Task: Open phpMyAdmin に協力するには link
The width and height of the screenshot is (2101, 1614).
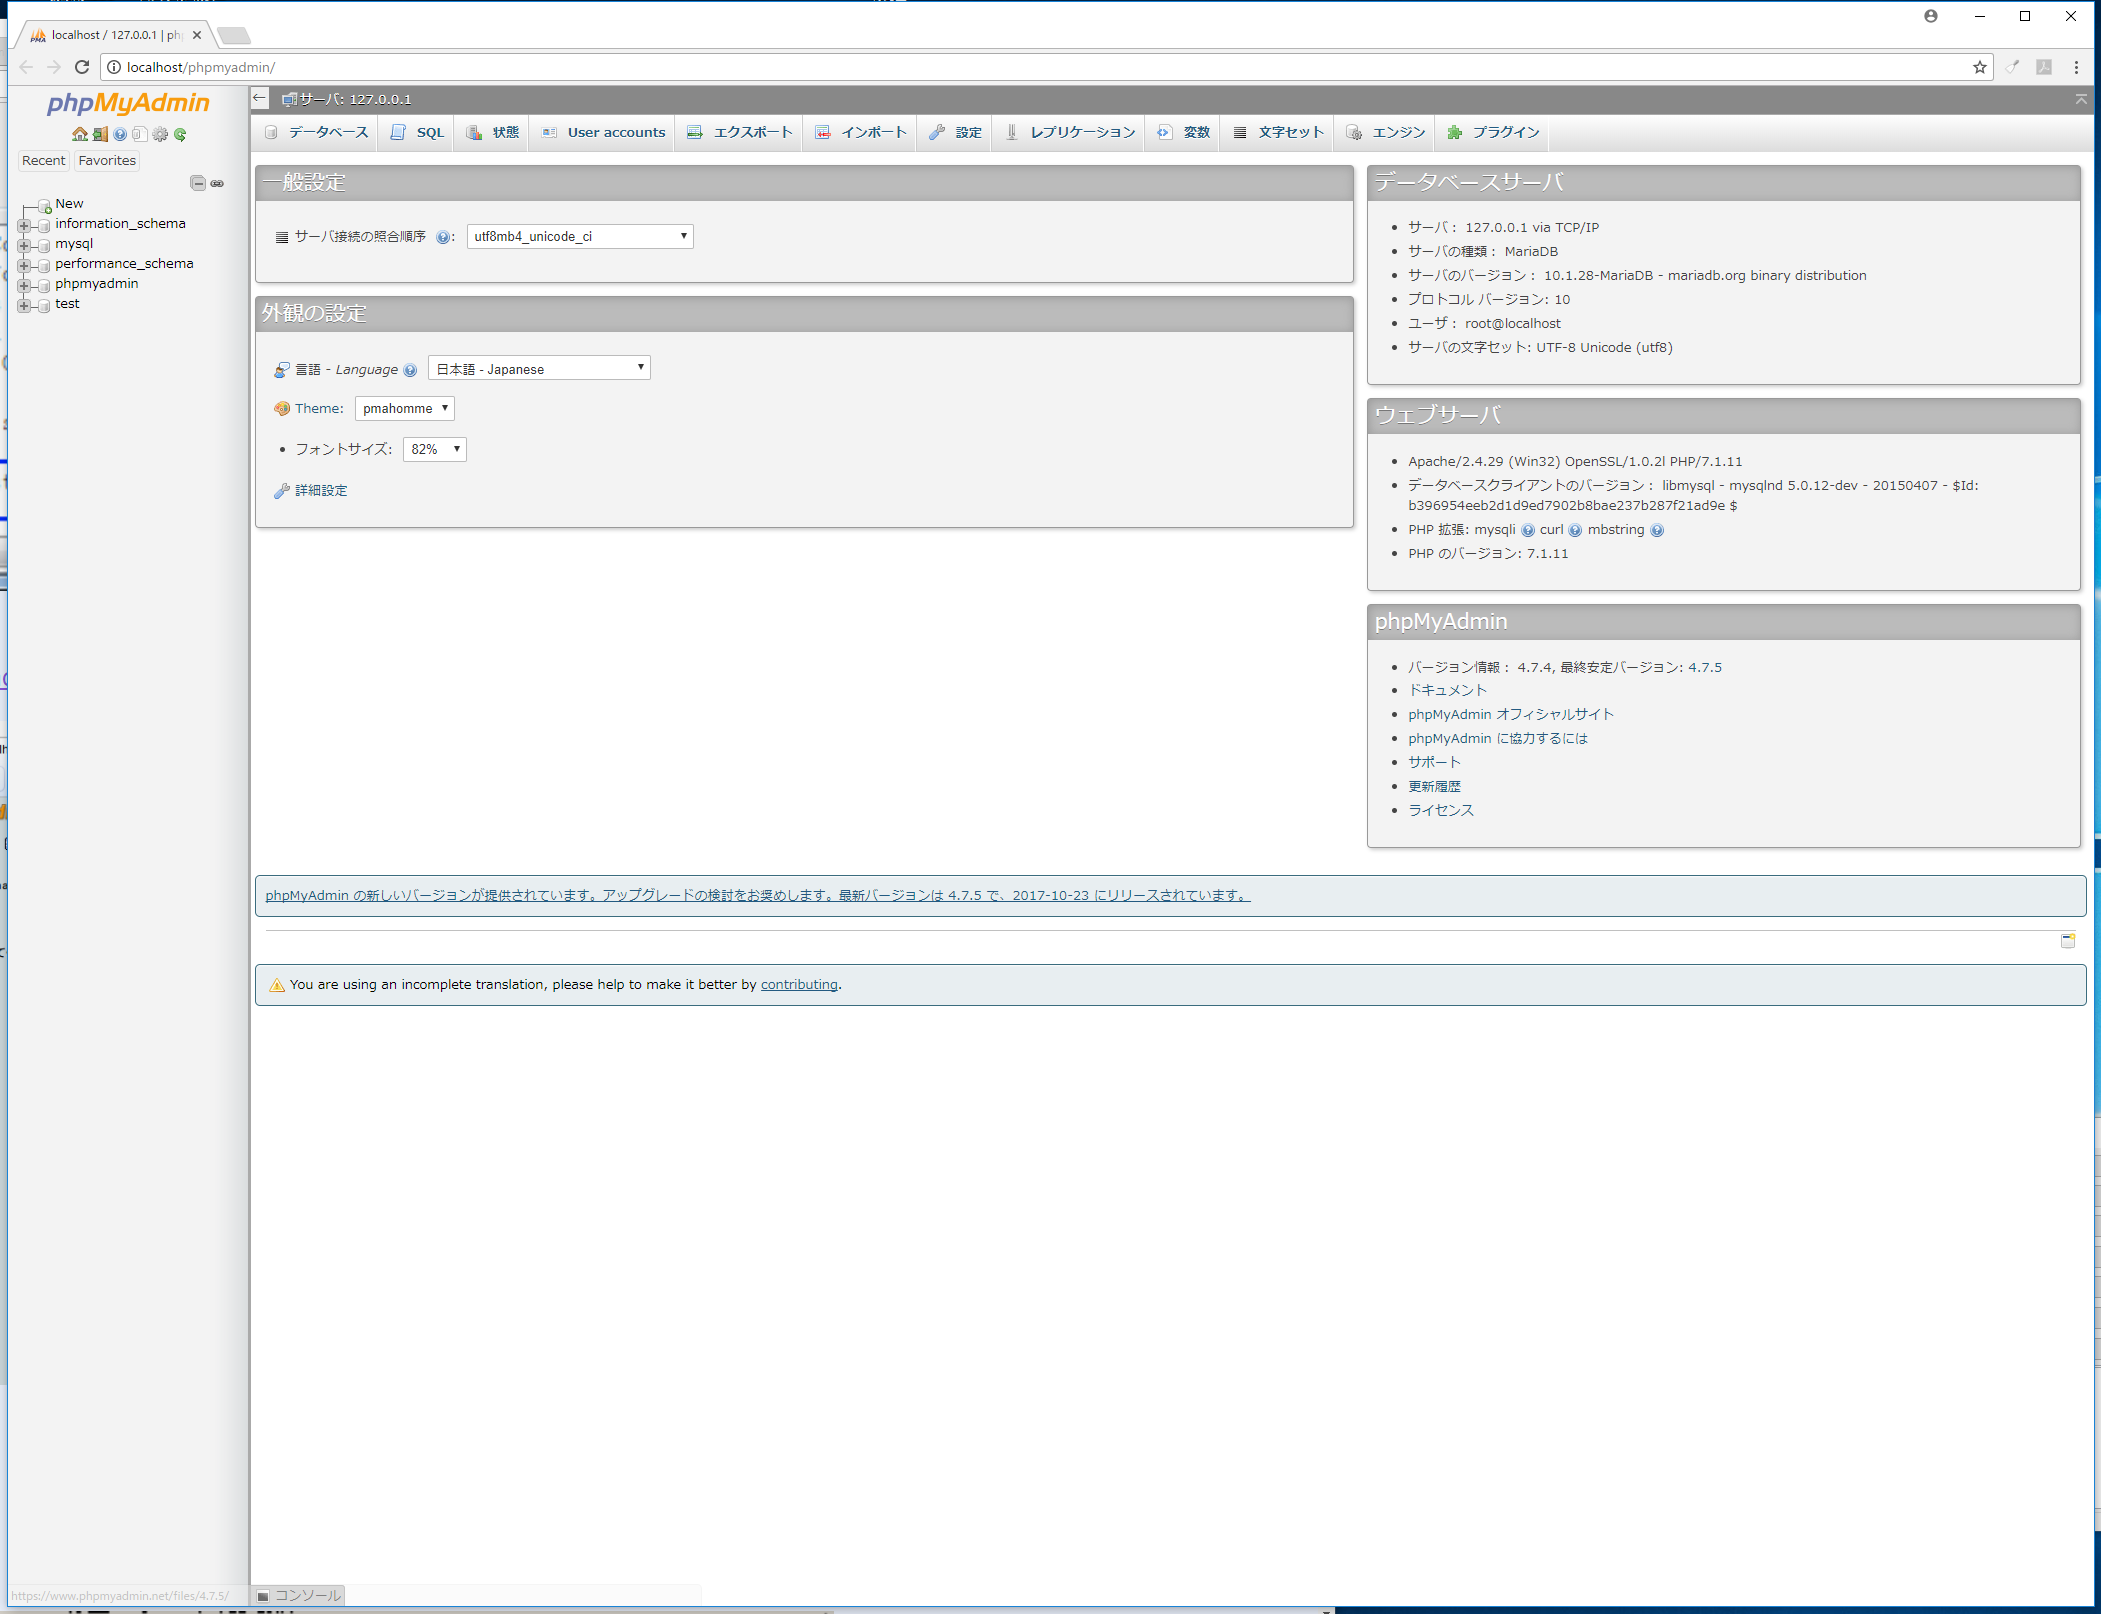Action: tap(1498, 739)
